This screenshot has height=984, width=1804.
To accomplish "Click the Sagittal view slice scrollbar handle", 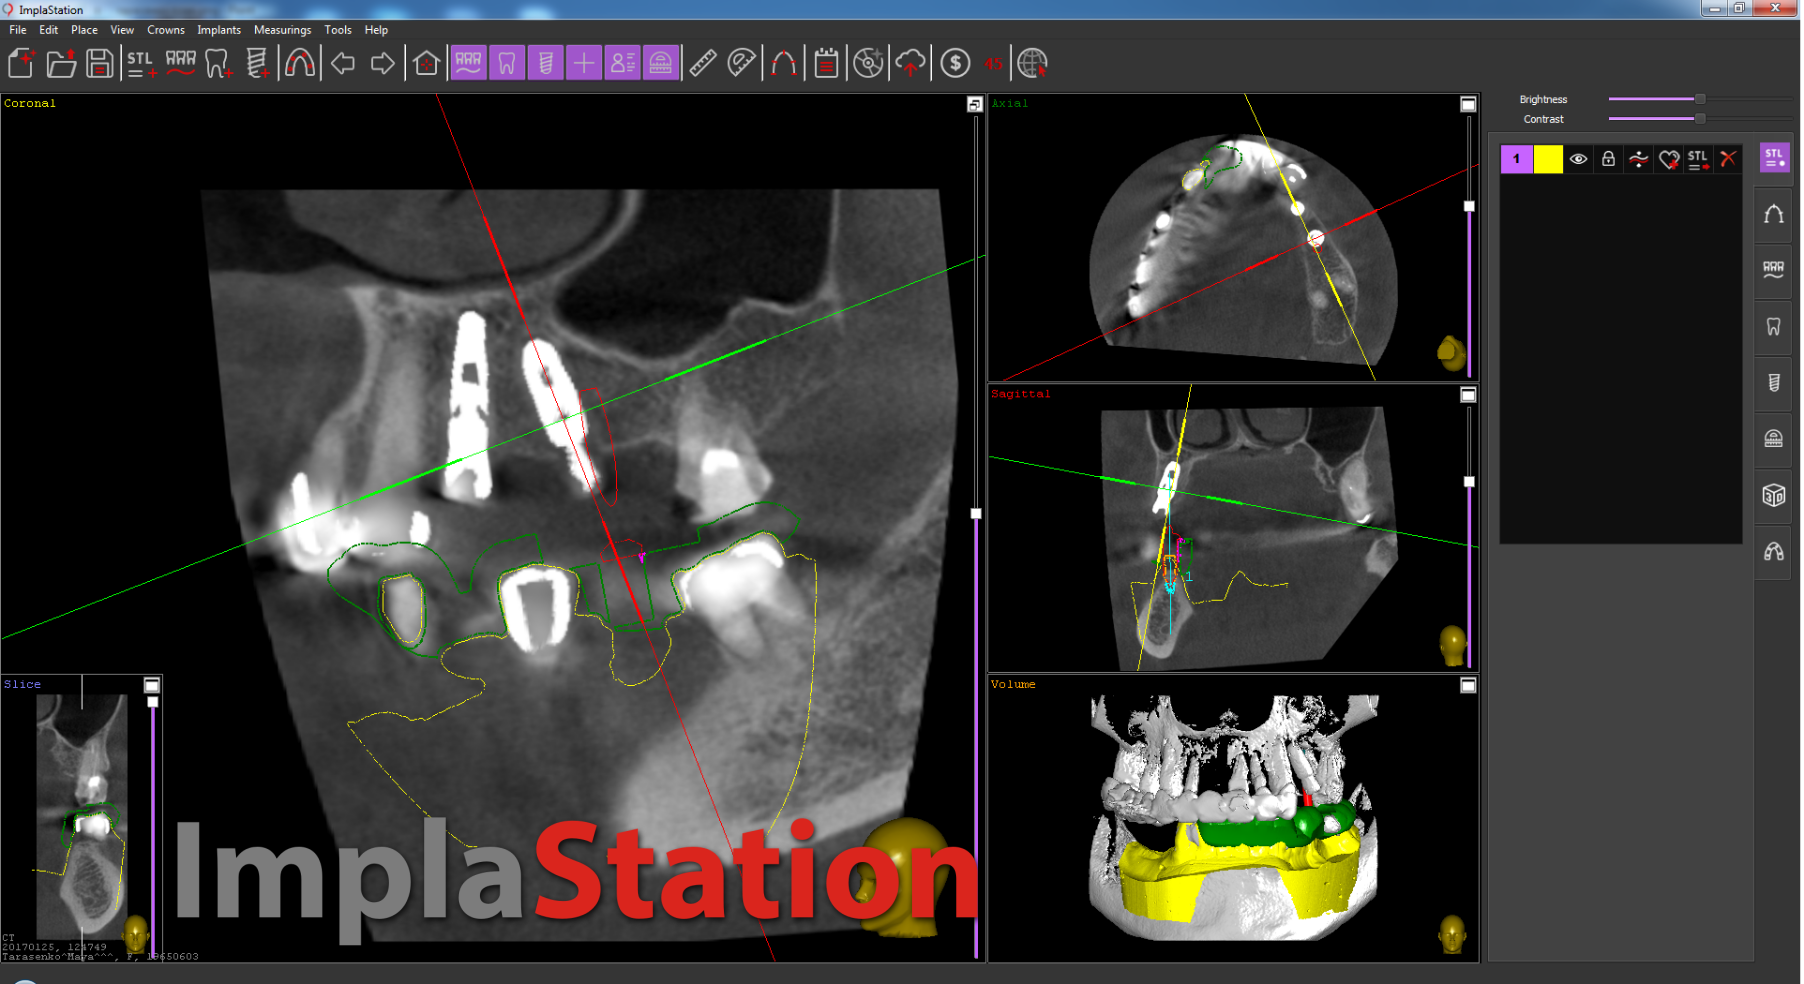I will 1469,482.
